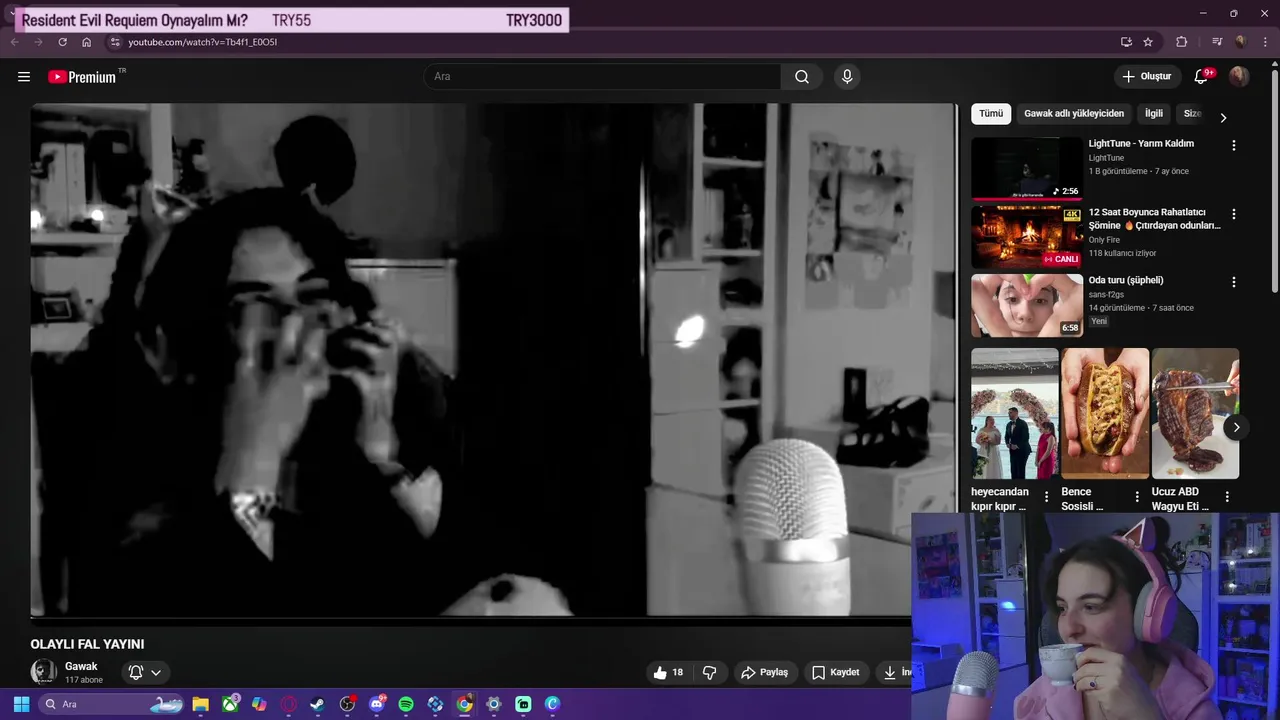
Task: Open wedding short thumbnail
Action: point(1014,414)
